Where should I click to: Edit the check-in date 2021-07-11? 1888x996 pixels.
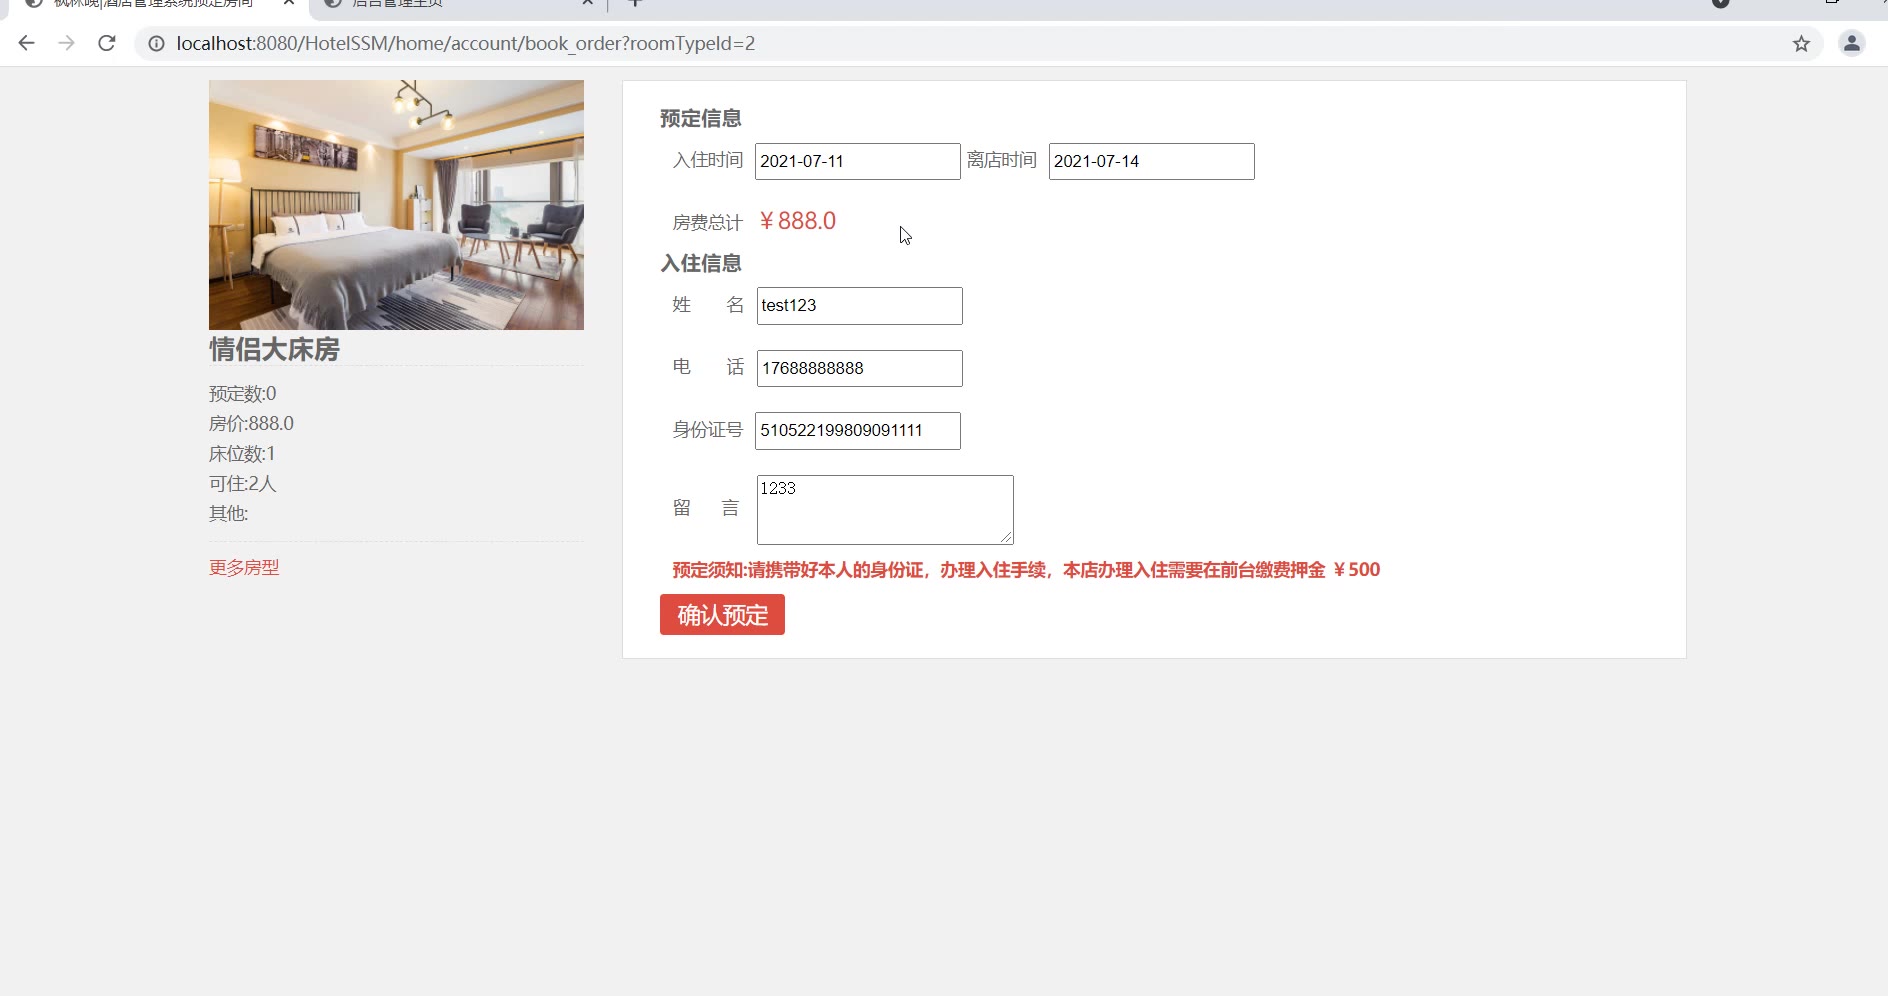(x=857, y=161)
